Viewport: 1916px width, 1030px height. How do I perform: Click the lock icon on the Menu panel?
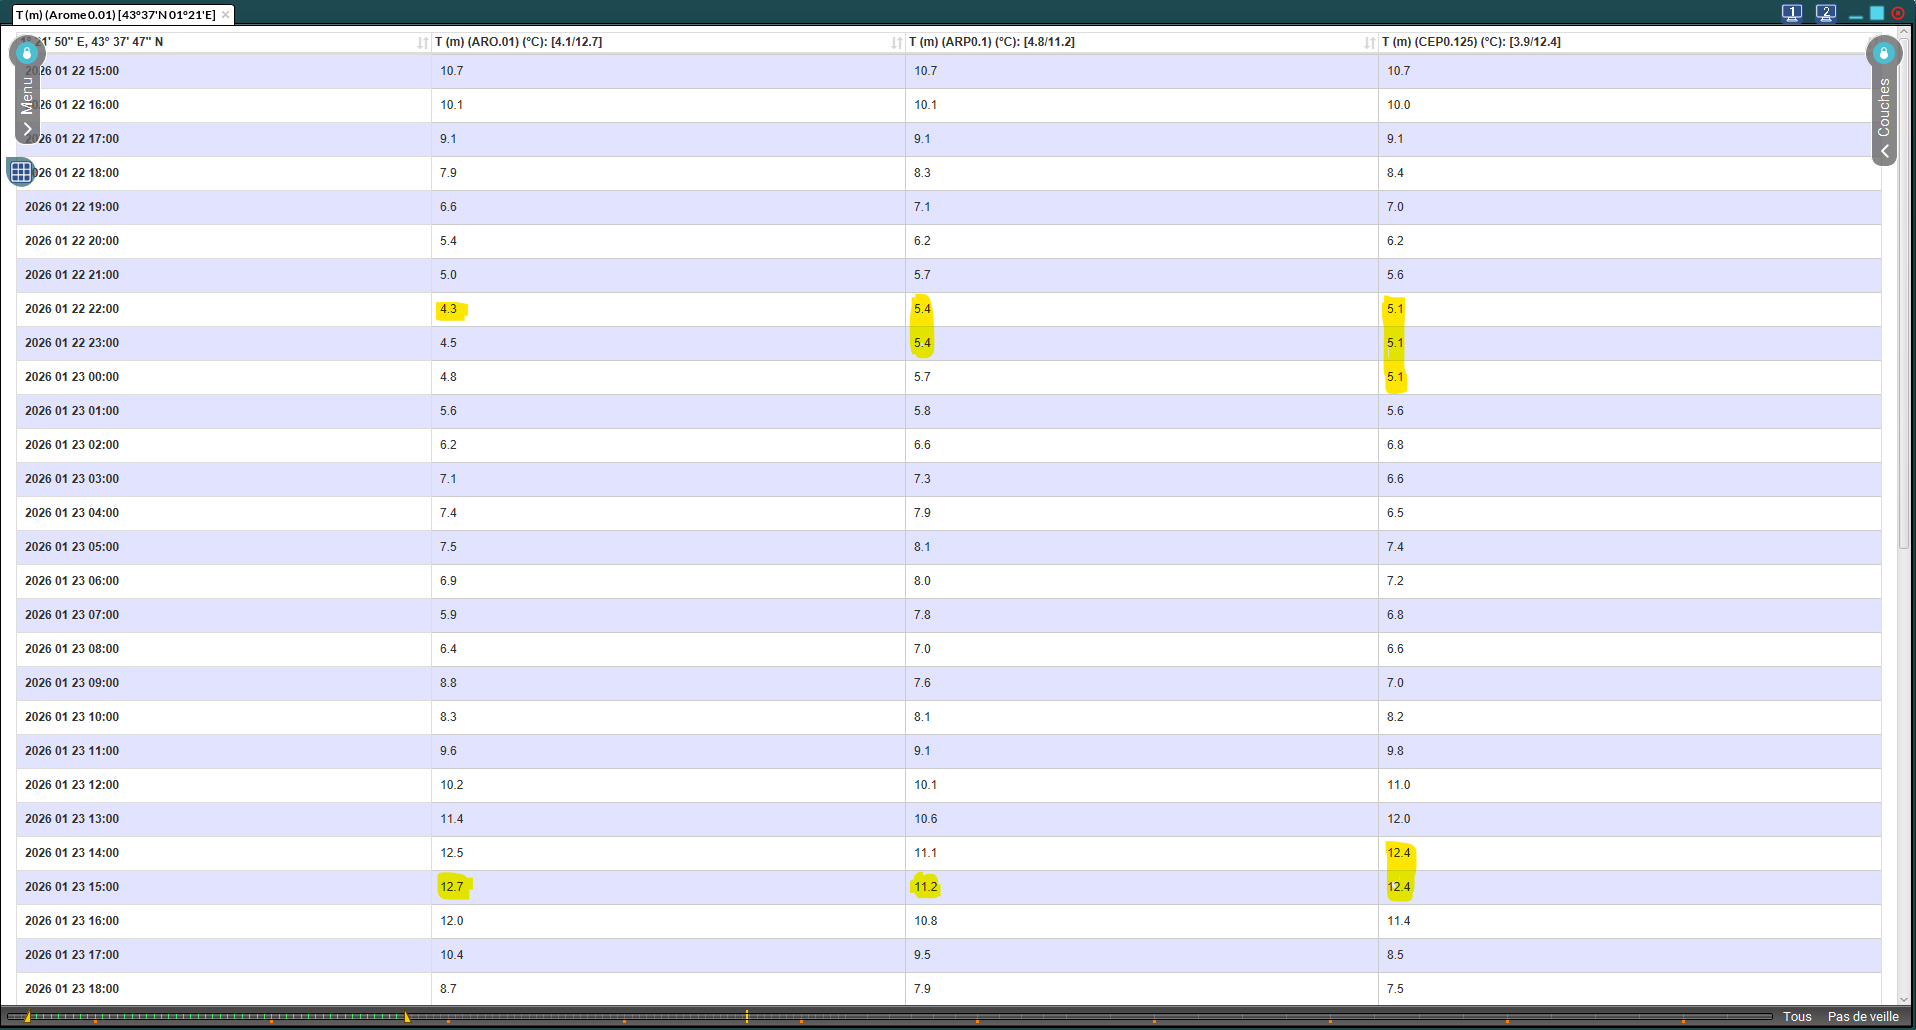(x=27, y=53)
